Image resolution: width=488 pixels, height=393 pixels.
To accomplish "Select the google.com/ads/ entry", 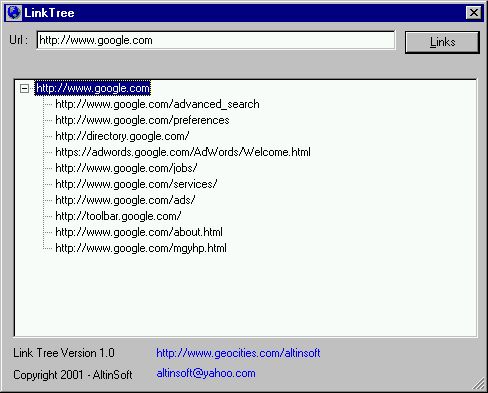I will (x=125, y=200).
